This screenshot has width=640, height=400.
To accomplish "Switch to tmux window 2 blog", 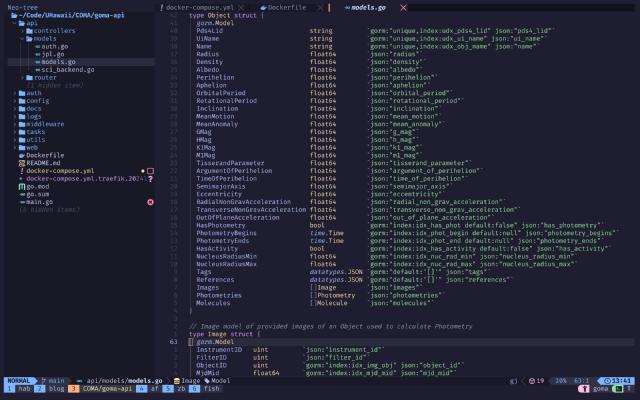I will (x=51, y=389).
